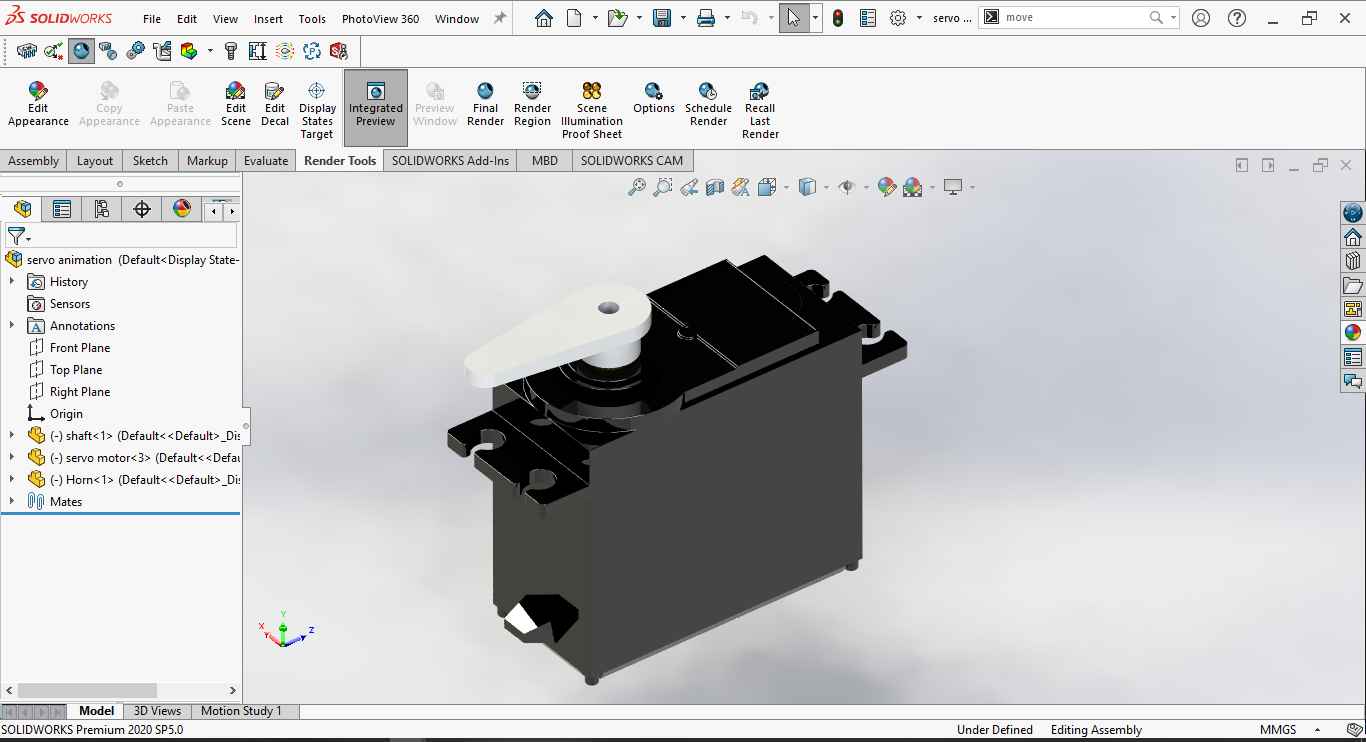Expand the shaft<1> component
The width and height of the screenshot is (1366, 742).
pyautogui.click(x=12, y=436)
